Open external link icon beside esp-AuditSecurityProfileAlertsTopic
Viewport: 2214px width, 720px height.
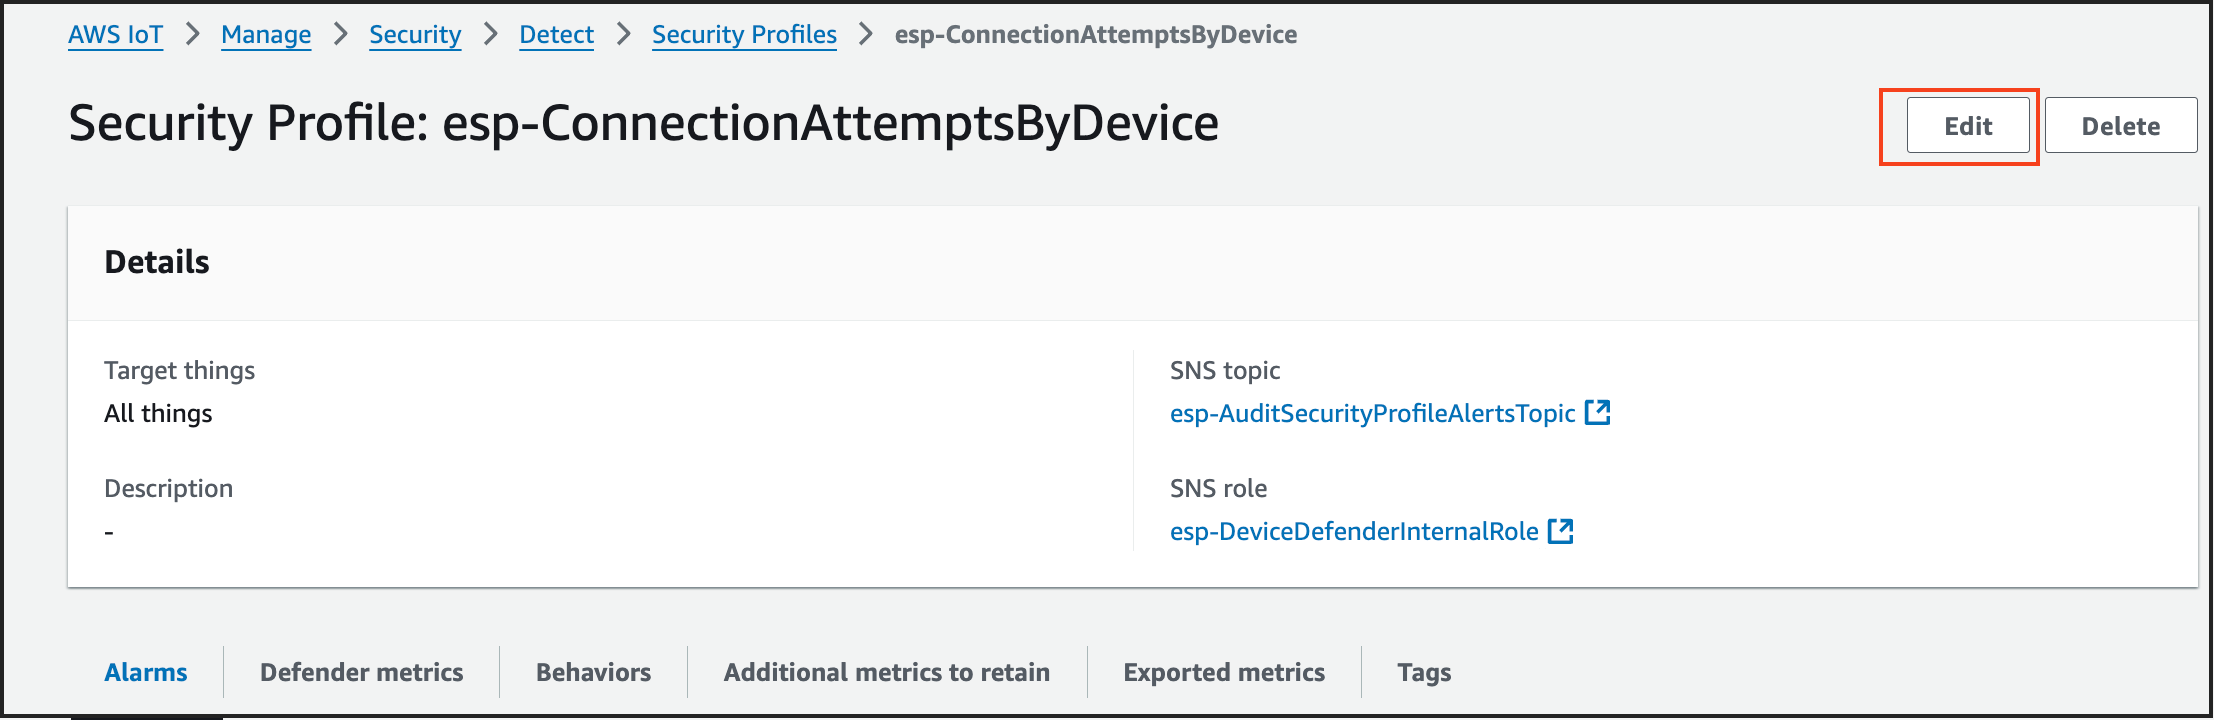point(1598,412)
